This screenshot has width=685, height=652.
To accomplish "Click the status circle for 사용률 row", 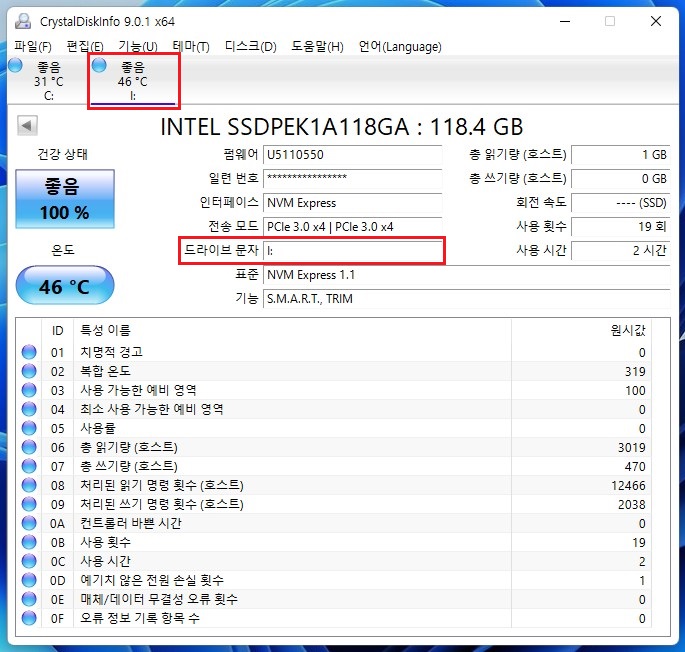I will [x=29, y=428].
